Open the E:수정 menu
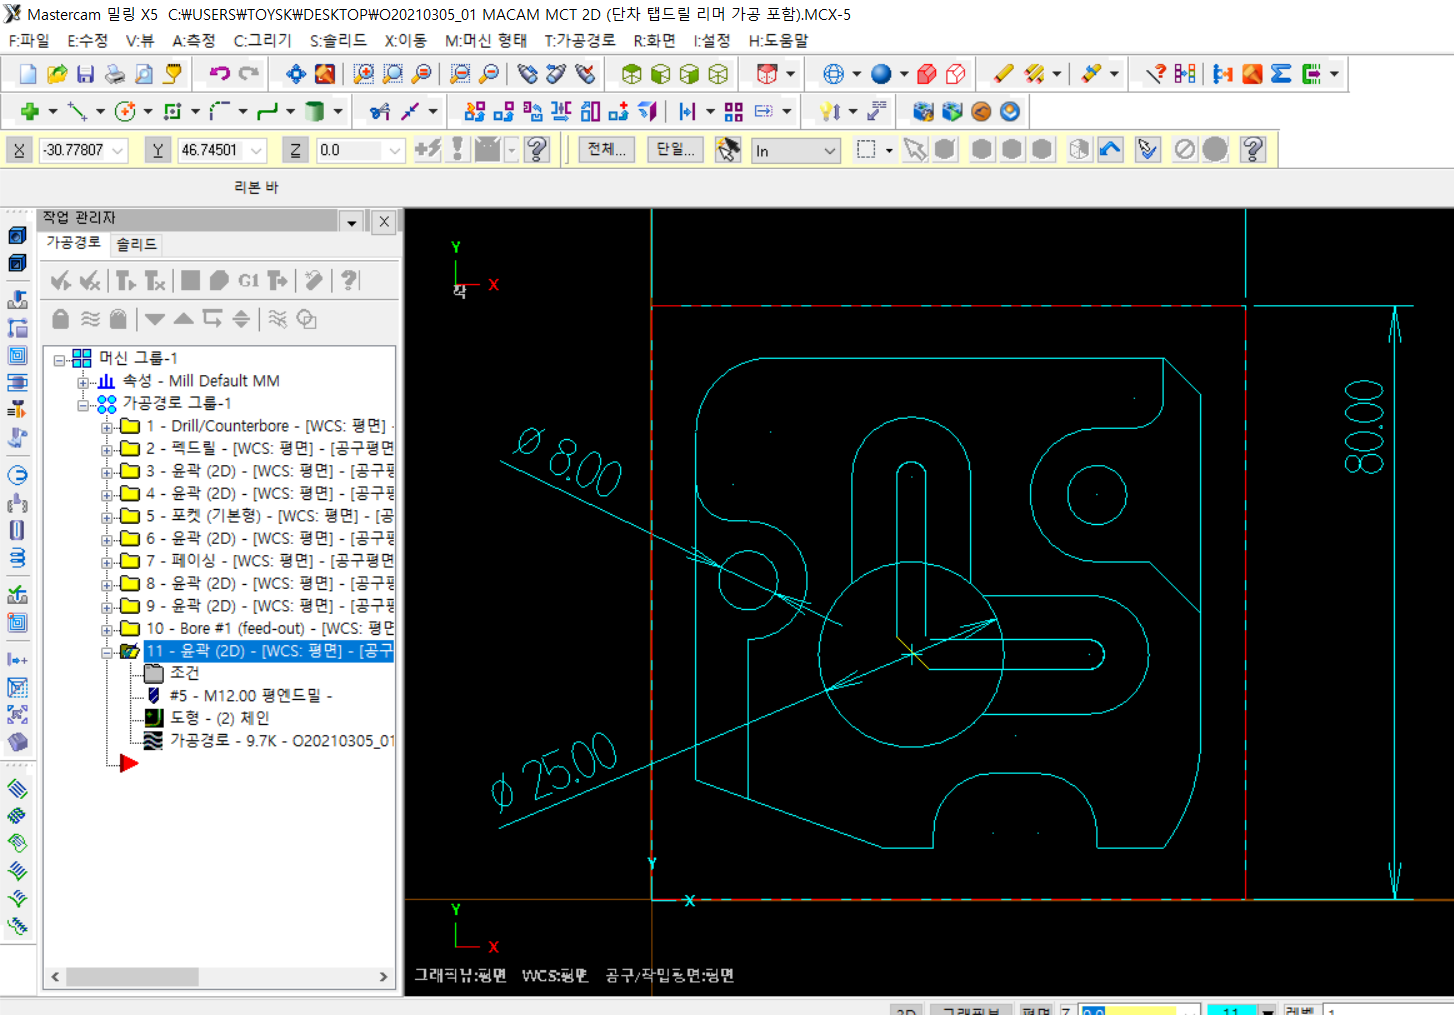 pos(87,40)
